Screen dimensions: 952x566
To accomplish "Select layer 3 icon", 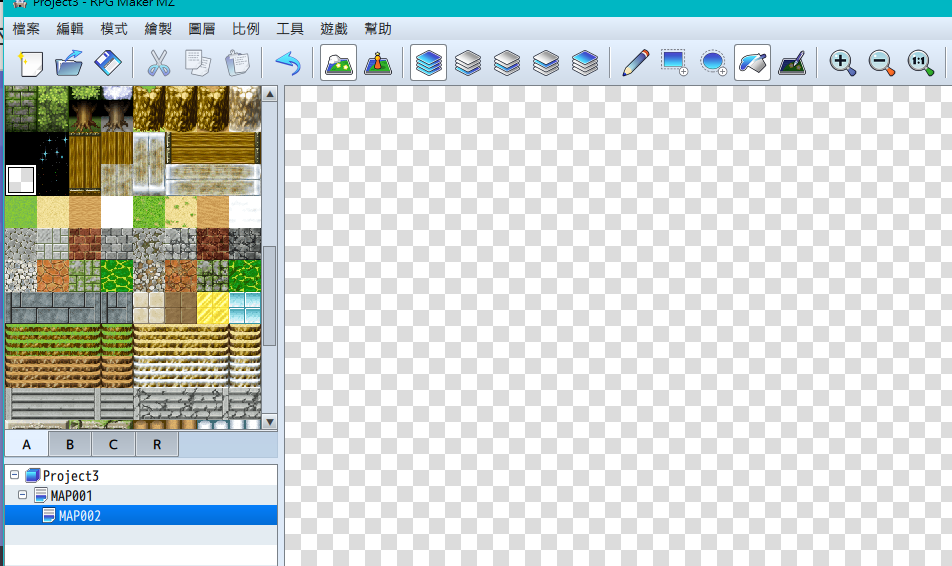I will [x=545, y=63].
